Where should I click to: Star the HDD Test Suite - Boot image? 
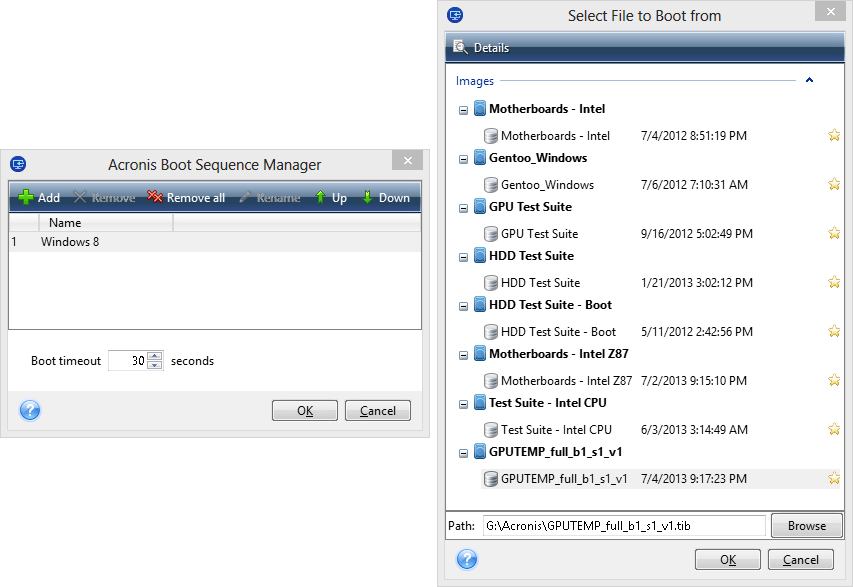click(x=834, y=331)
